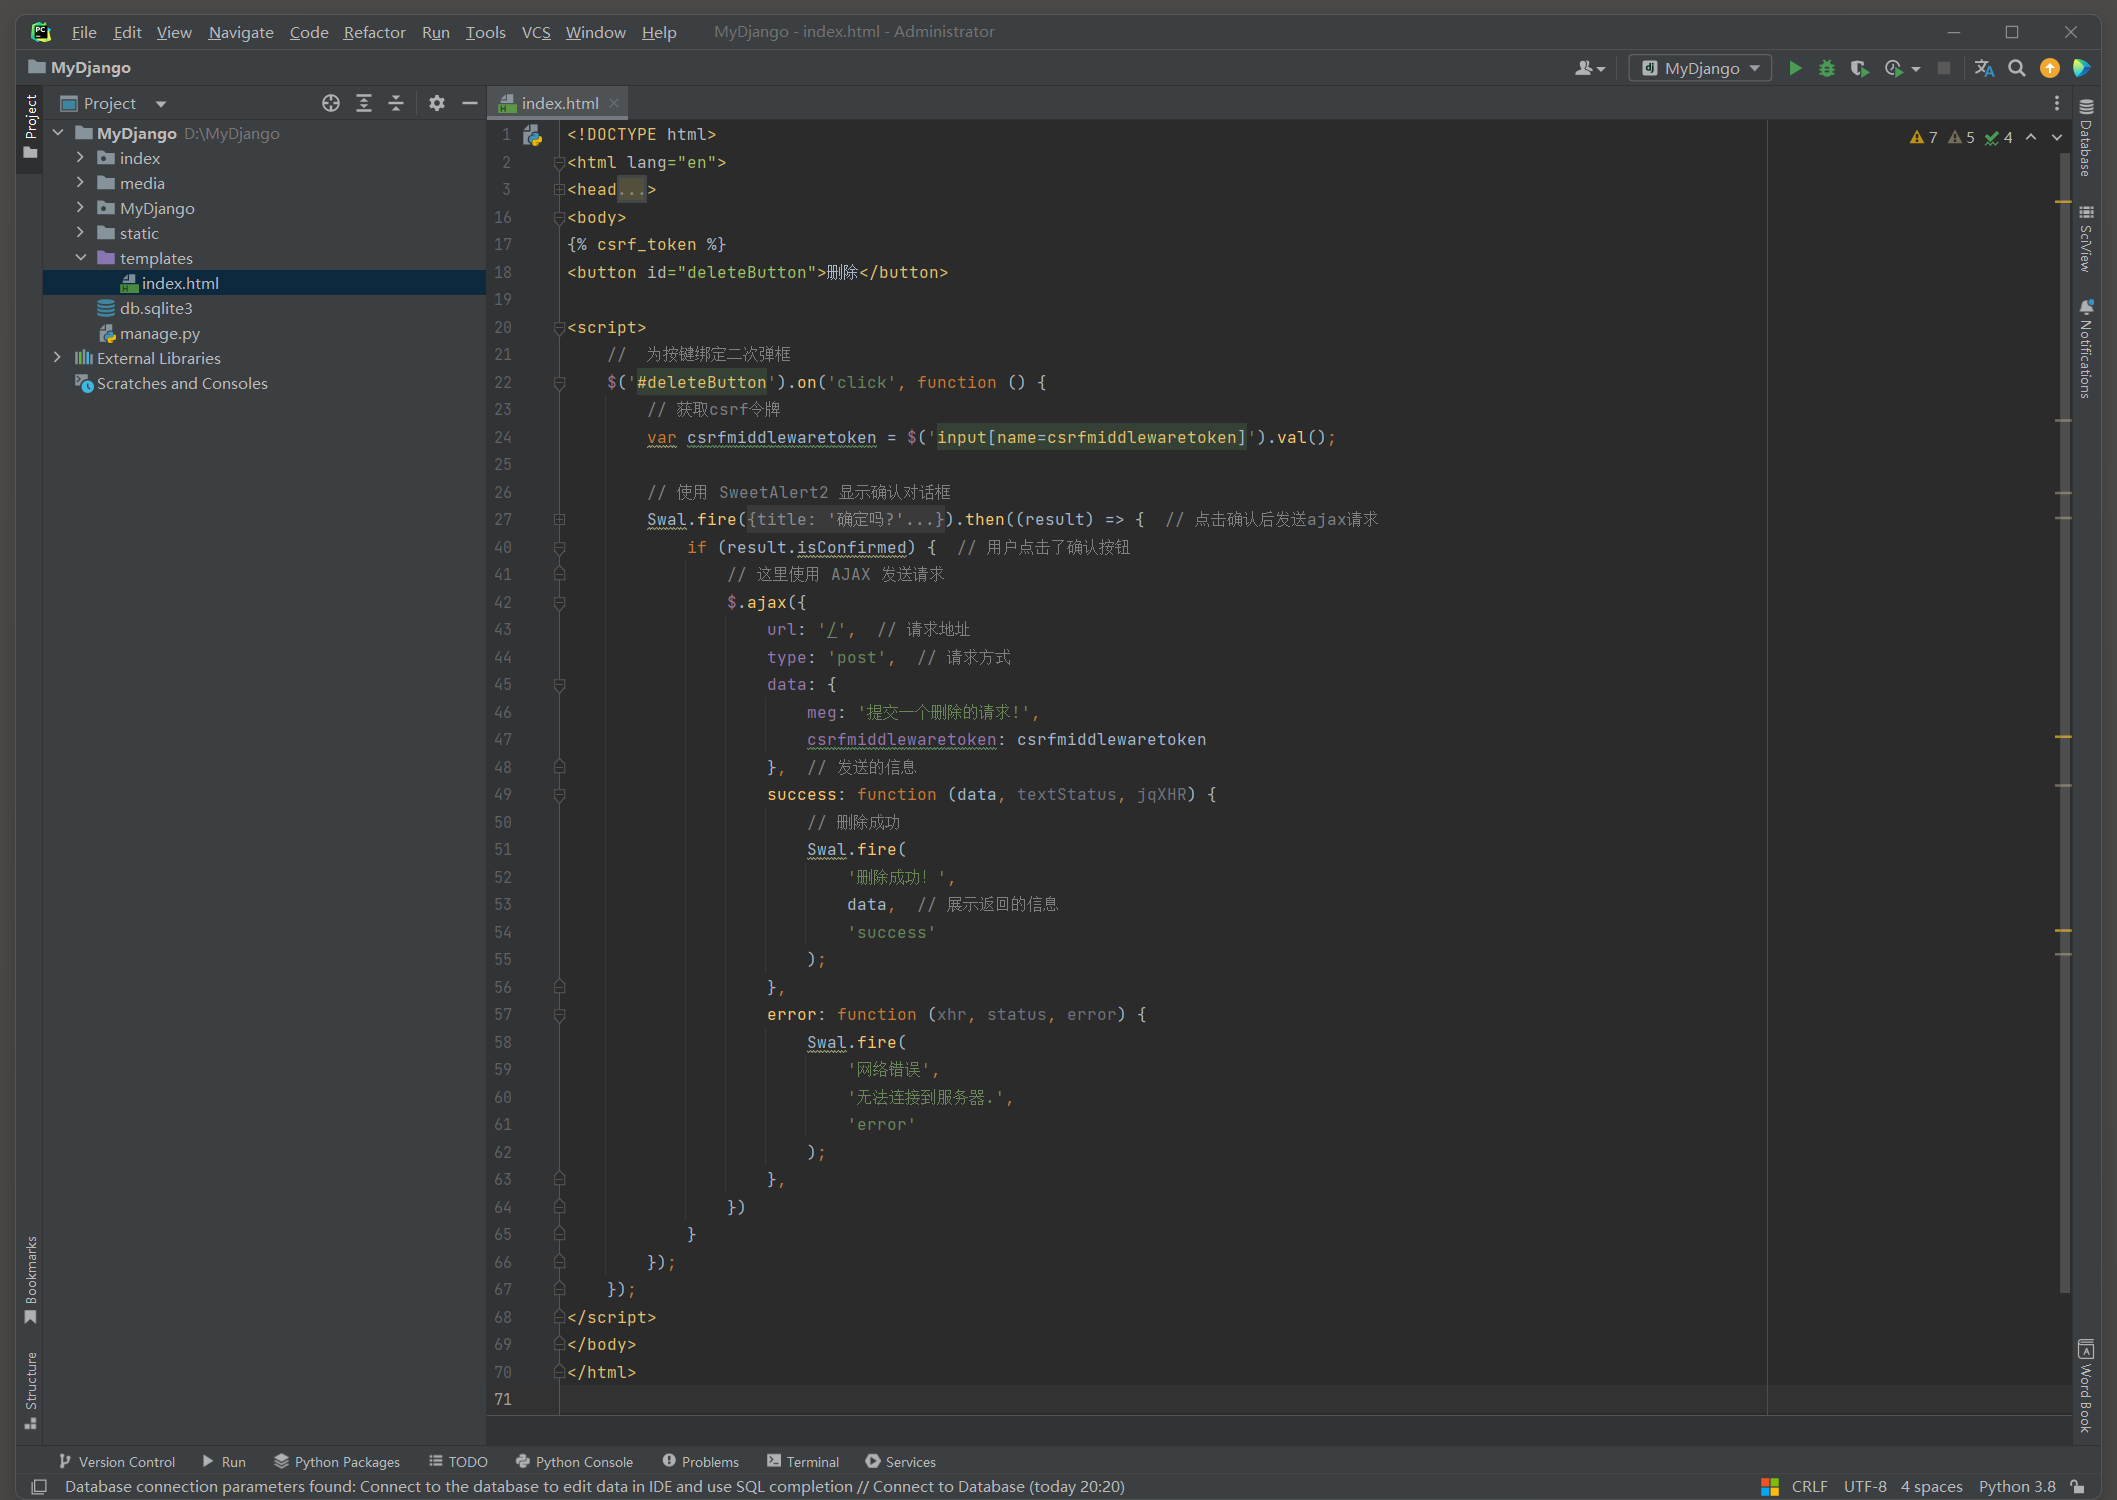The height and width of the screenshot is (1500, 2117).
Task: Click editor tab more options icon
Action: [2056, 103]
